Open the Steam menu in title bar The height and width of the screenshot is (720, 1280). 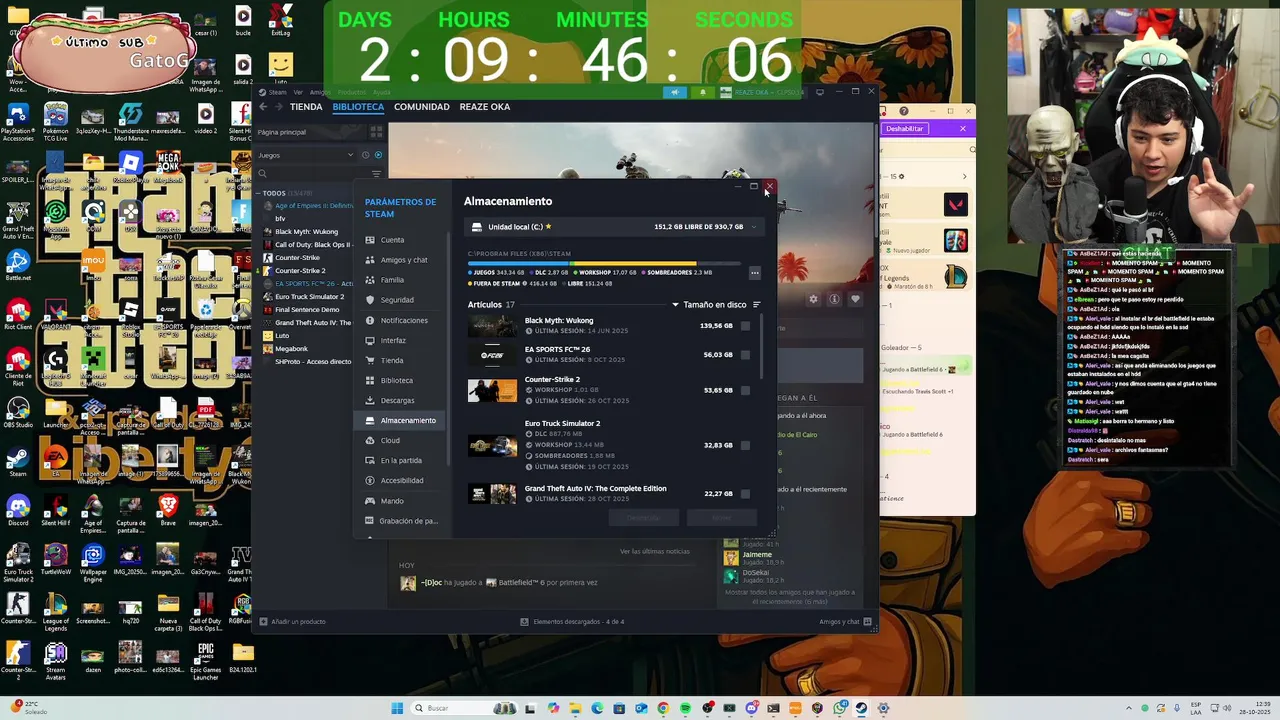pyautogui.click(x=277, y=92)
